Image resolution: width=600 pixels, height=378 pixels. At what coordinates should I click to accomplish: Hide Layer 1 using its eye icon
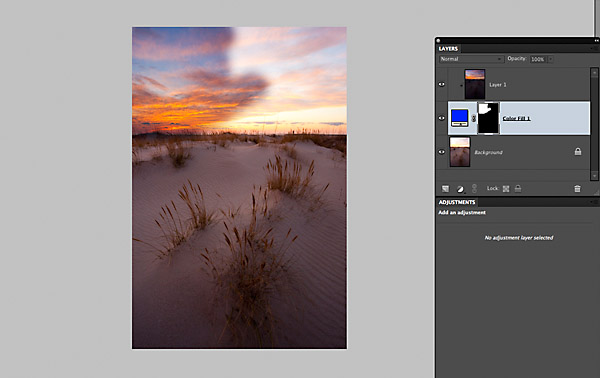(x=442, y=85)
